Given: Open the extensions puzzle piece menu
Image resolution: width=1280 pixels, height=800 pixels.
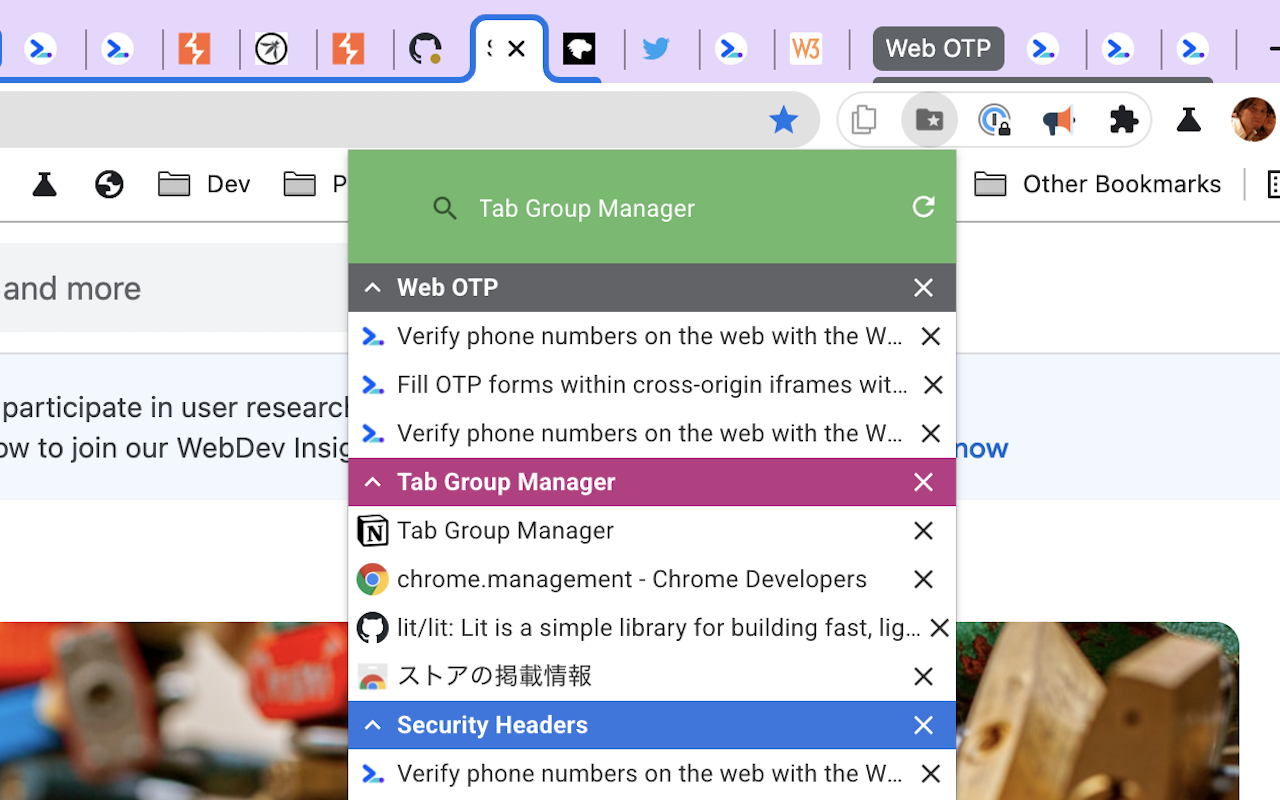Looking at the screenshot, I should coord(1123,119).
